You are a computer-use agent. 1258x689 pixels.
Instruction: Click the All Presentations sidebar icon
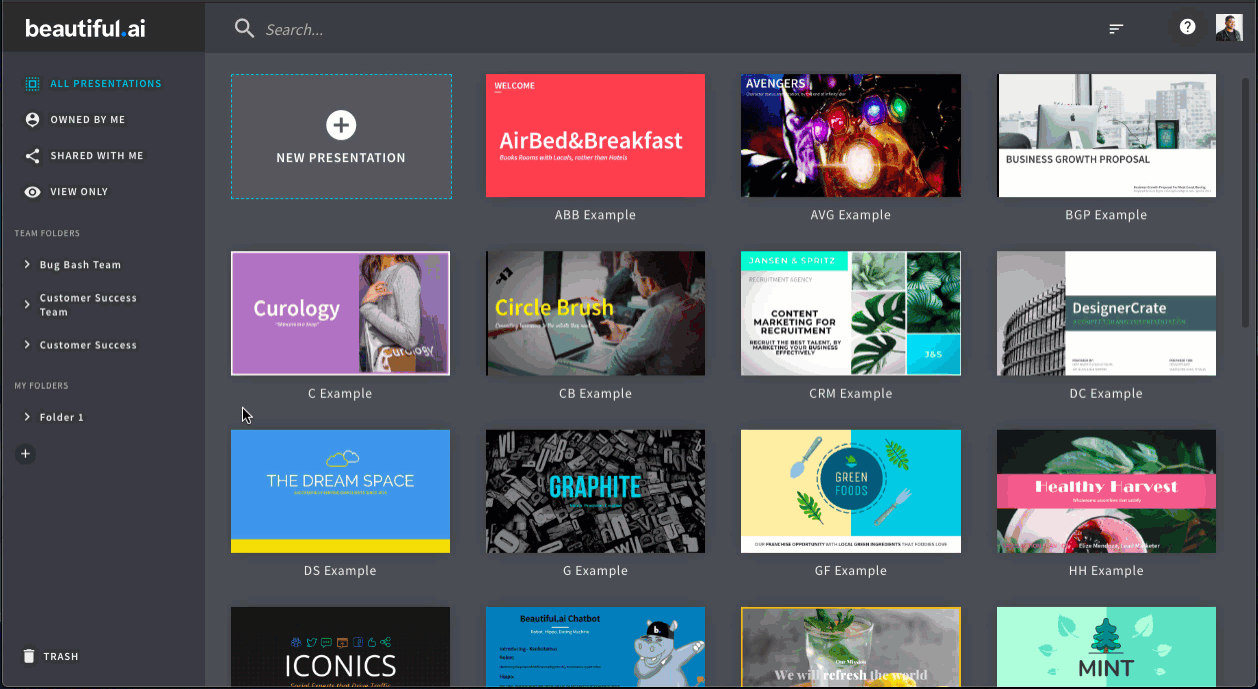tap(32, 84)
